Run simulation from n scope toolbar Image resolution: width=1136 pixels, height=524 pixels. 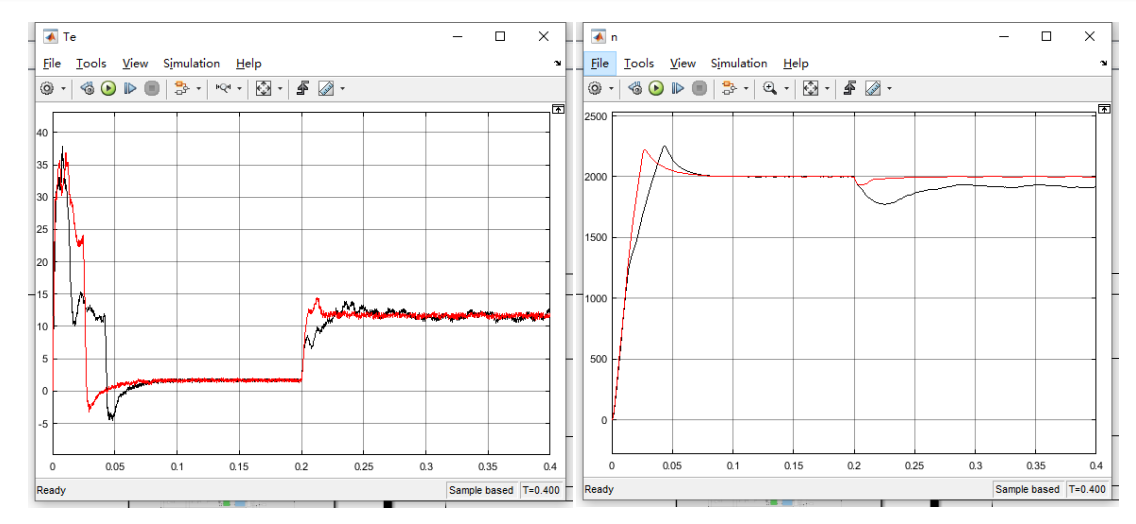click(656, 88)
